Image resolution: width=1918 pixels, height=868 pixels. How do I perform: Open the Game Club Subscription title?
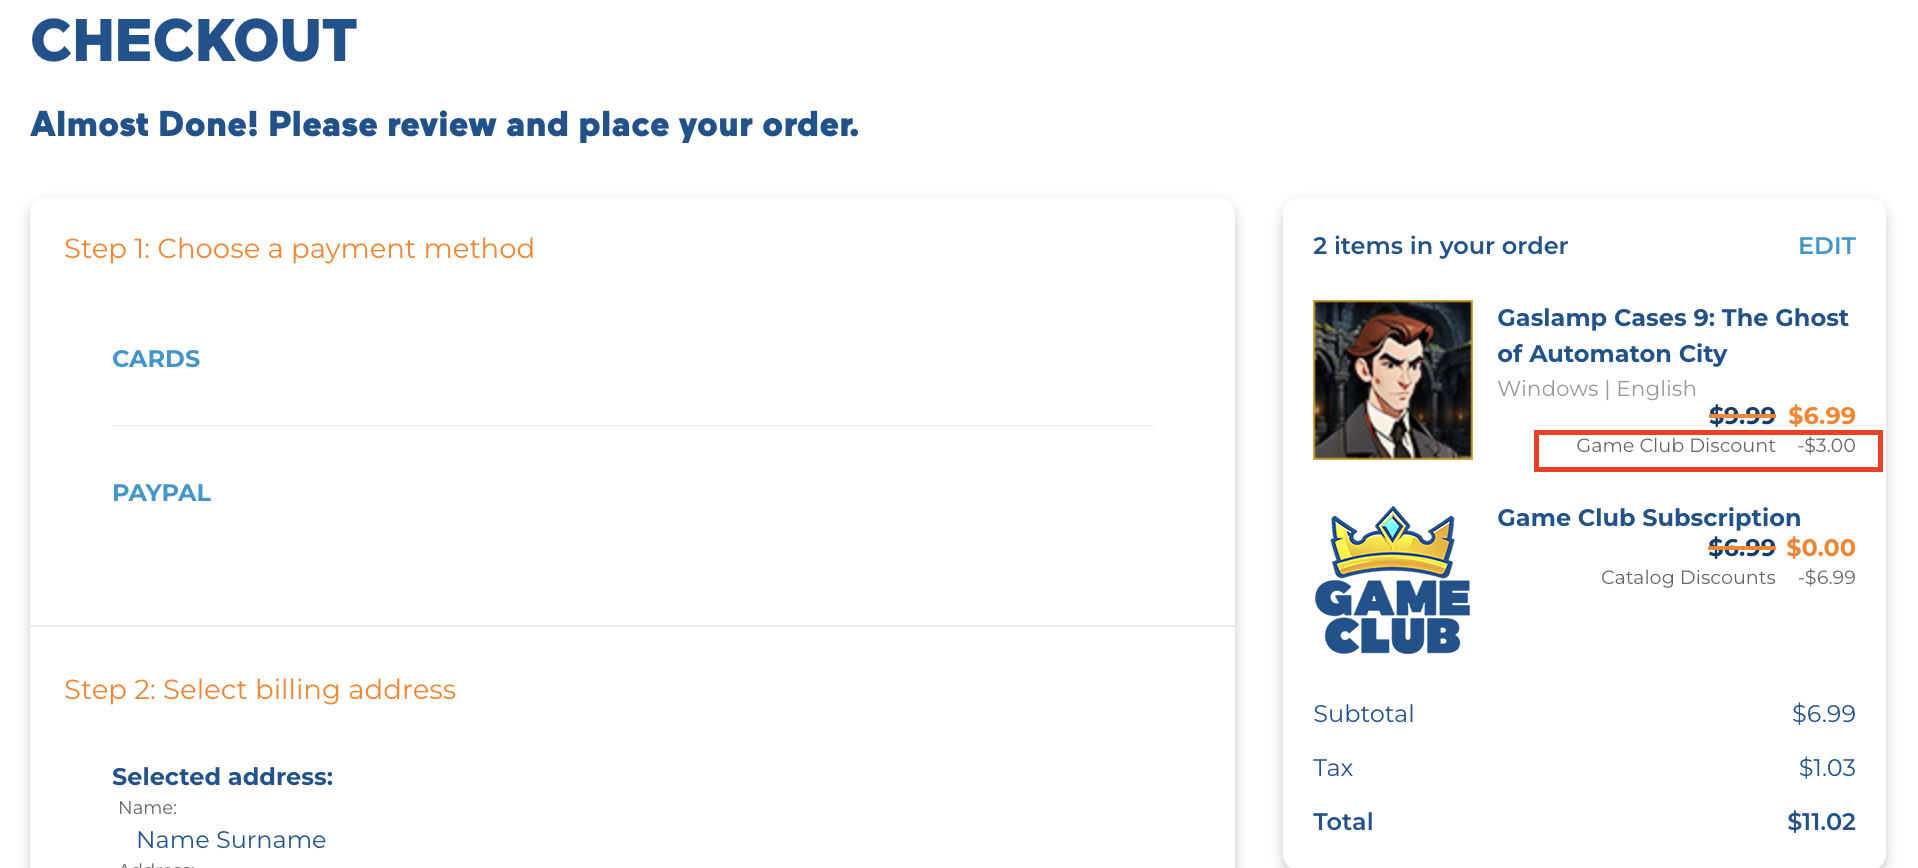click(1648, 518)
